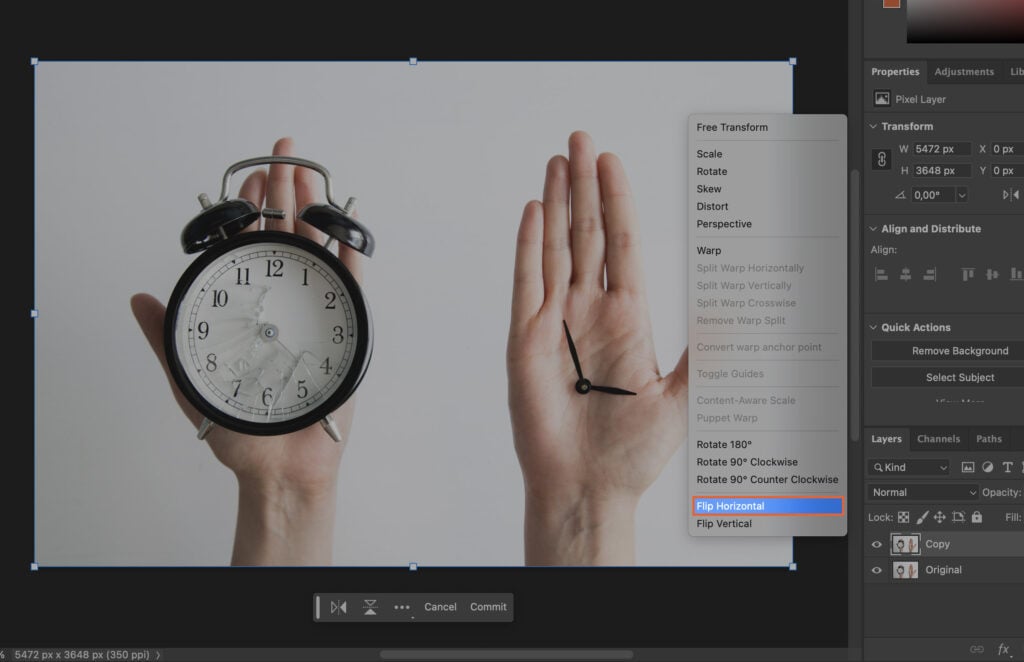Click the flip vertical icon on the transform bar
The image size is (1024, 662).
[369, 607]
